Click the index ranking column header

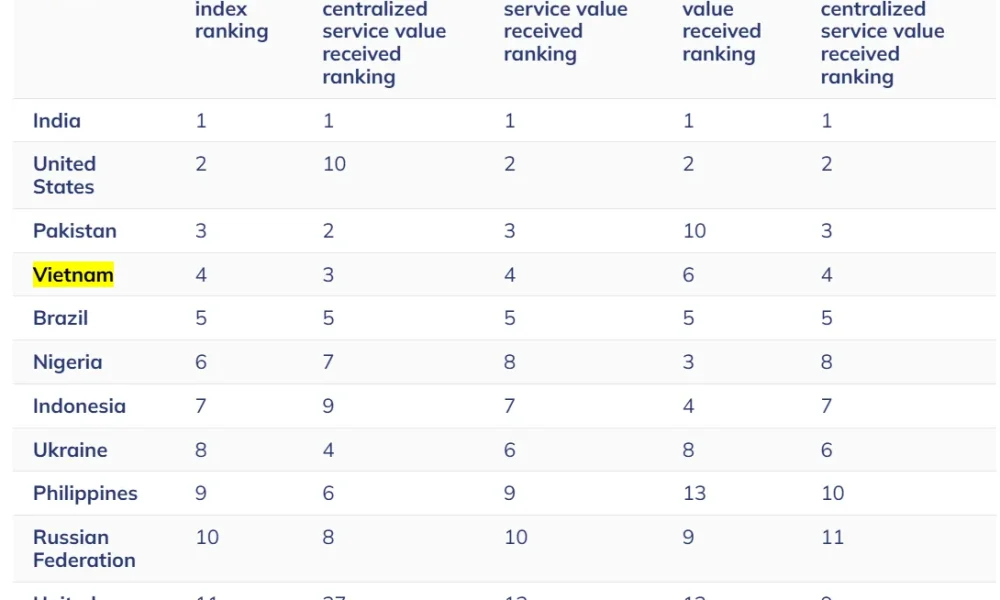coord(232,20)
